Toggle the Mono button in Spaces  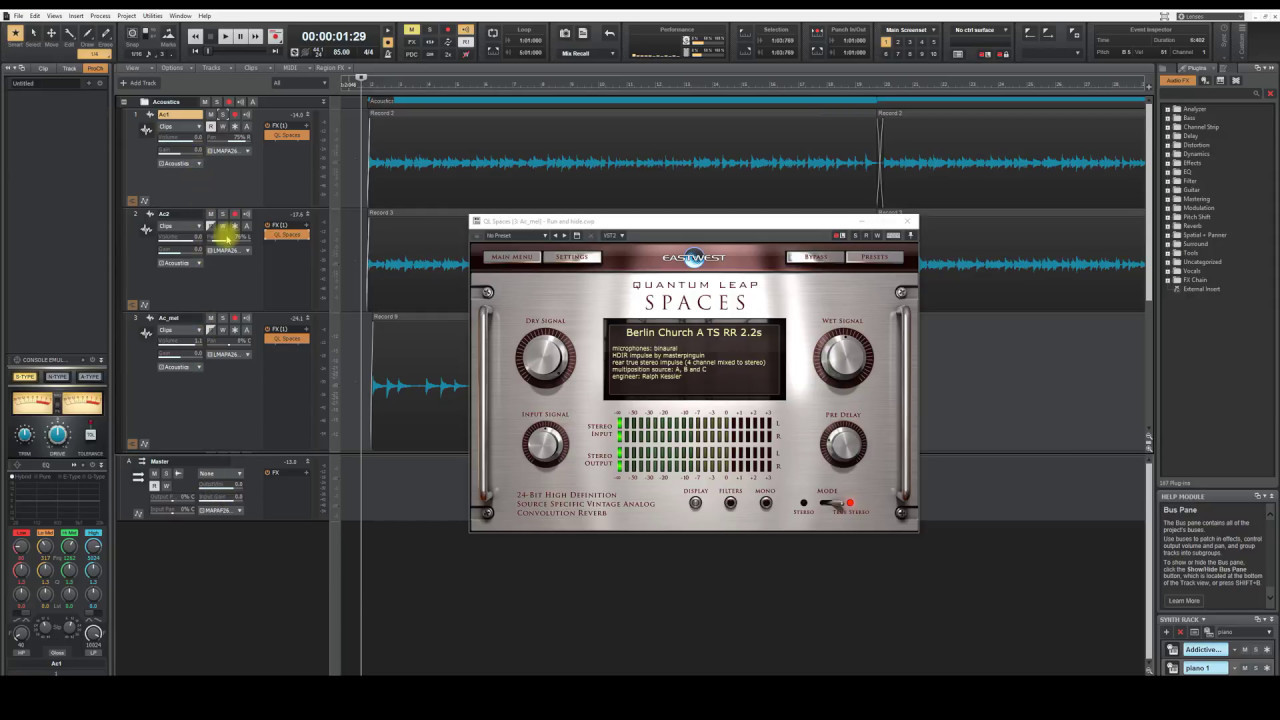766,503
